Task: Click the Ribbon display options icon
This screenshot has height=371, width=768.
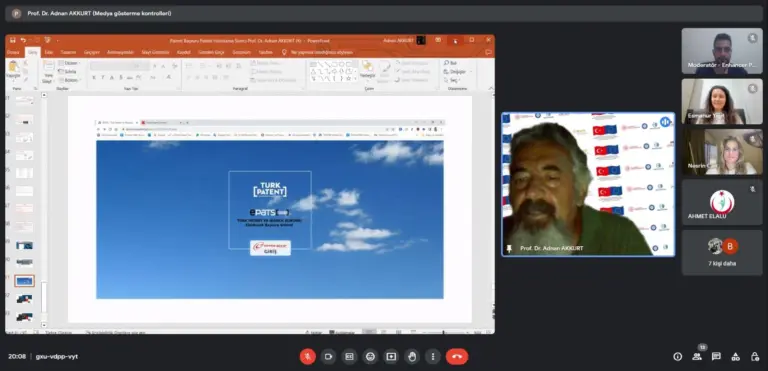Action: pos(438,40)
